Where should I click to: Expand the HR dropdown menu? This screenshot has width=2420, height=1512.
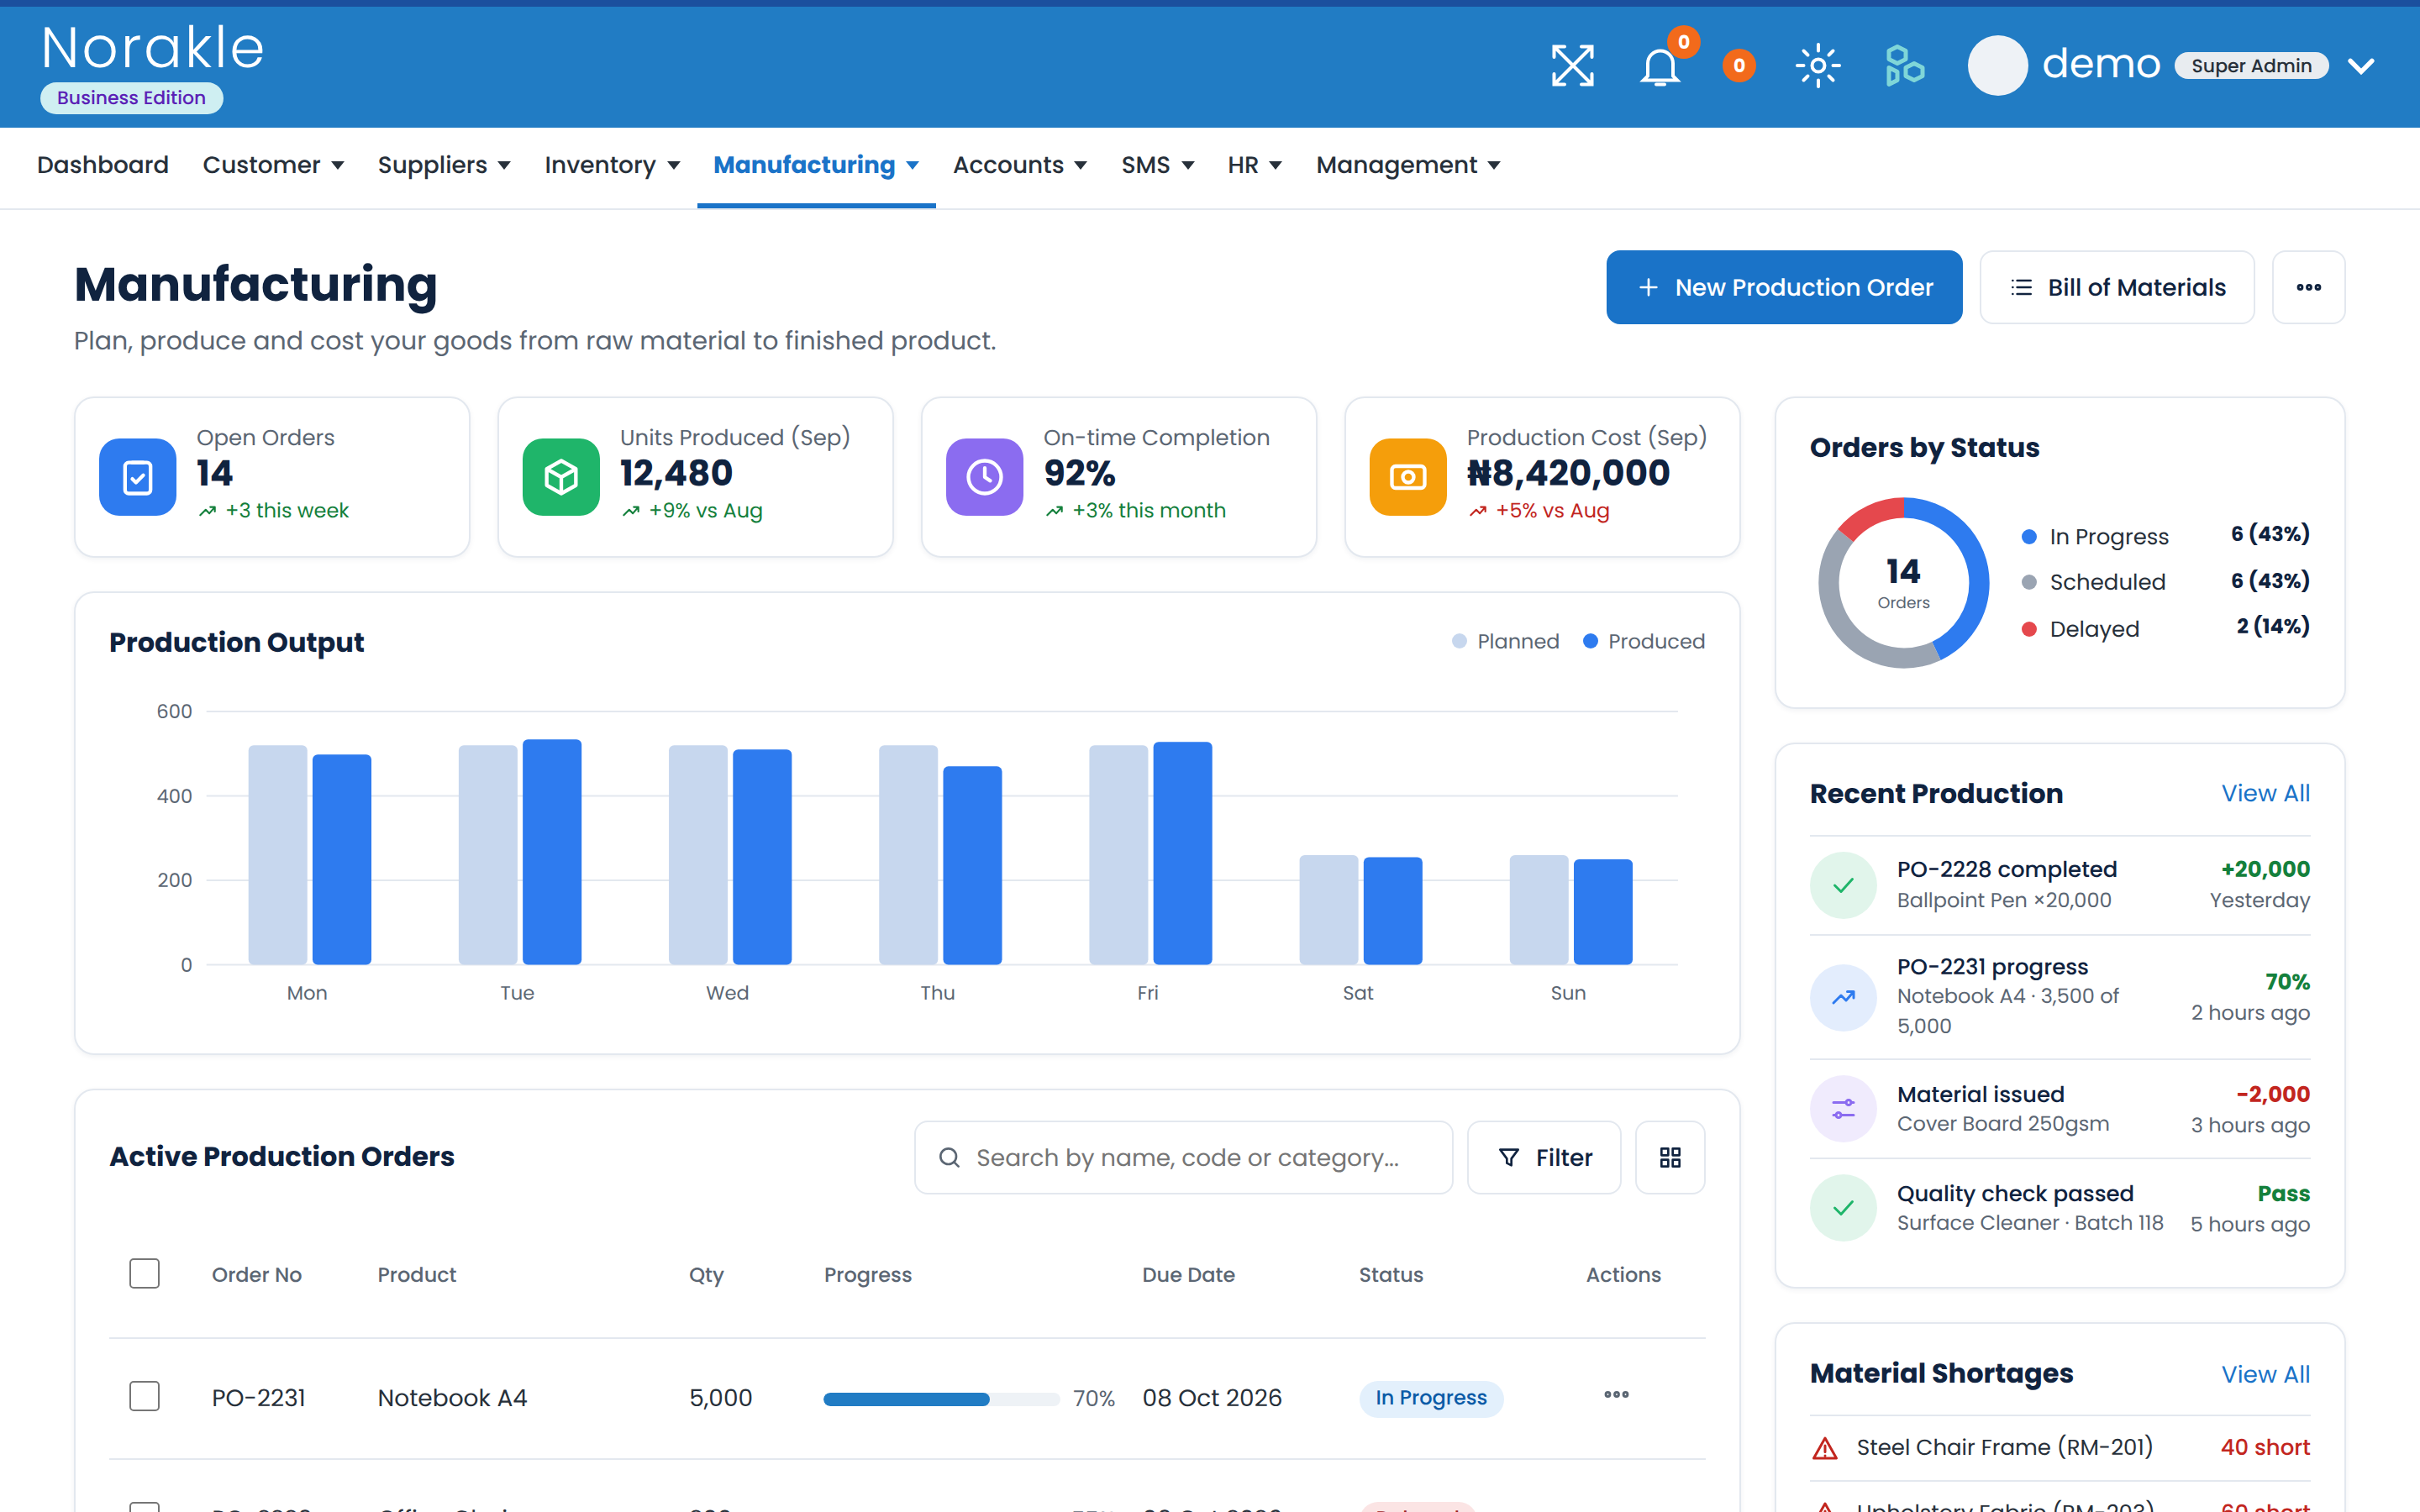tap(1254, 165)
